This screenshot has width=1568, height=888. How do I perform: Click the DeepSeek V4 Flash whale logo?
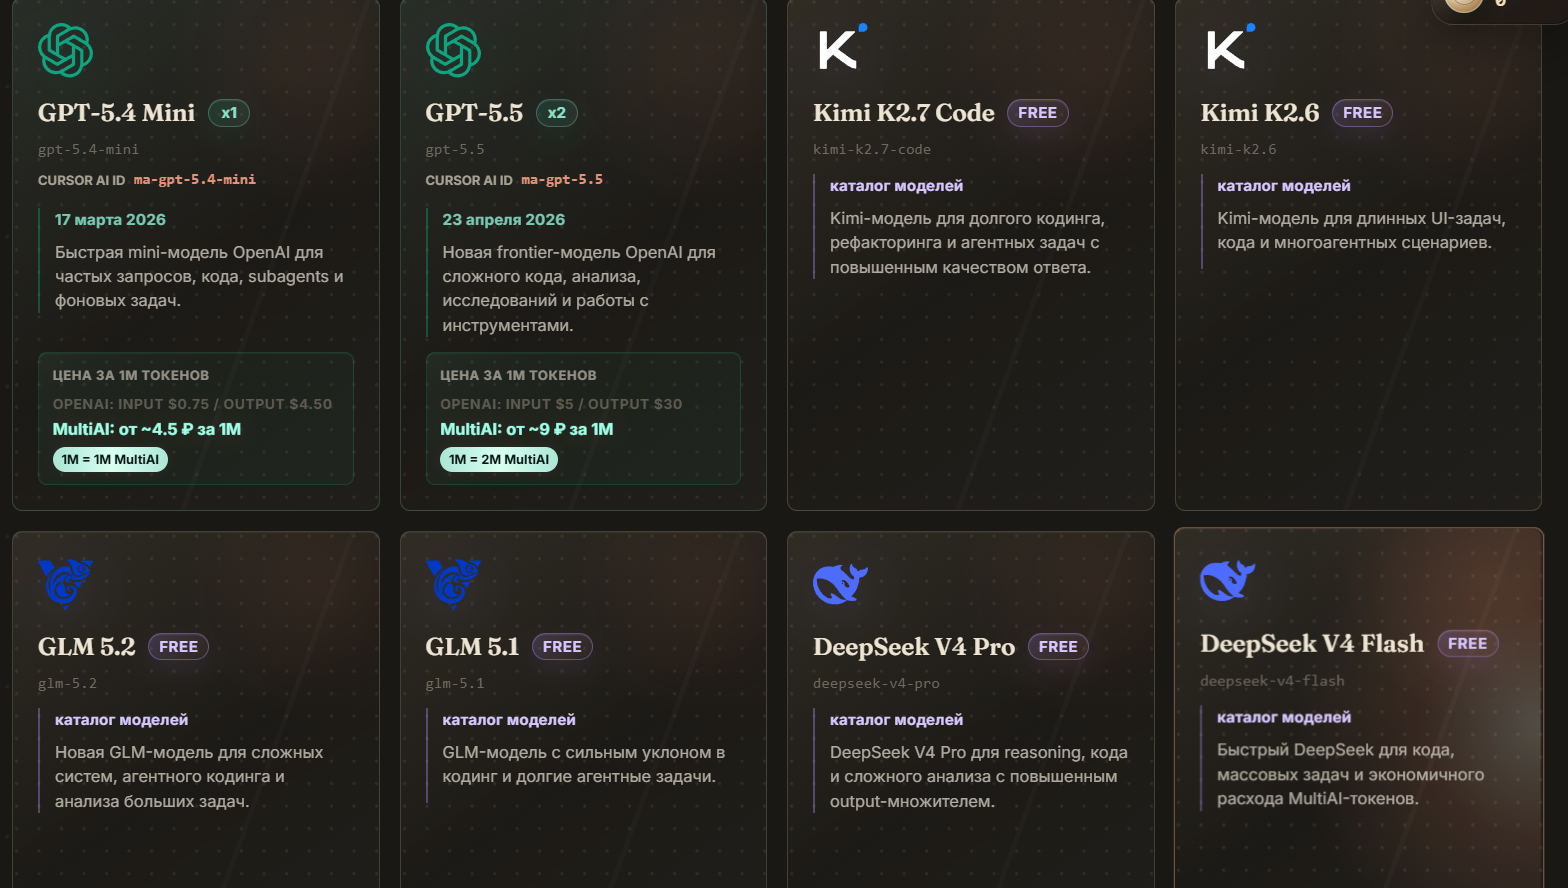coord(1228,580)
